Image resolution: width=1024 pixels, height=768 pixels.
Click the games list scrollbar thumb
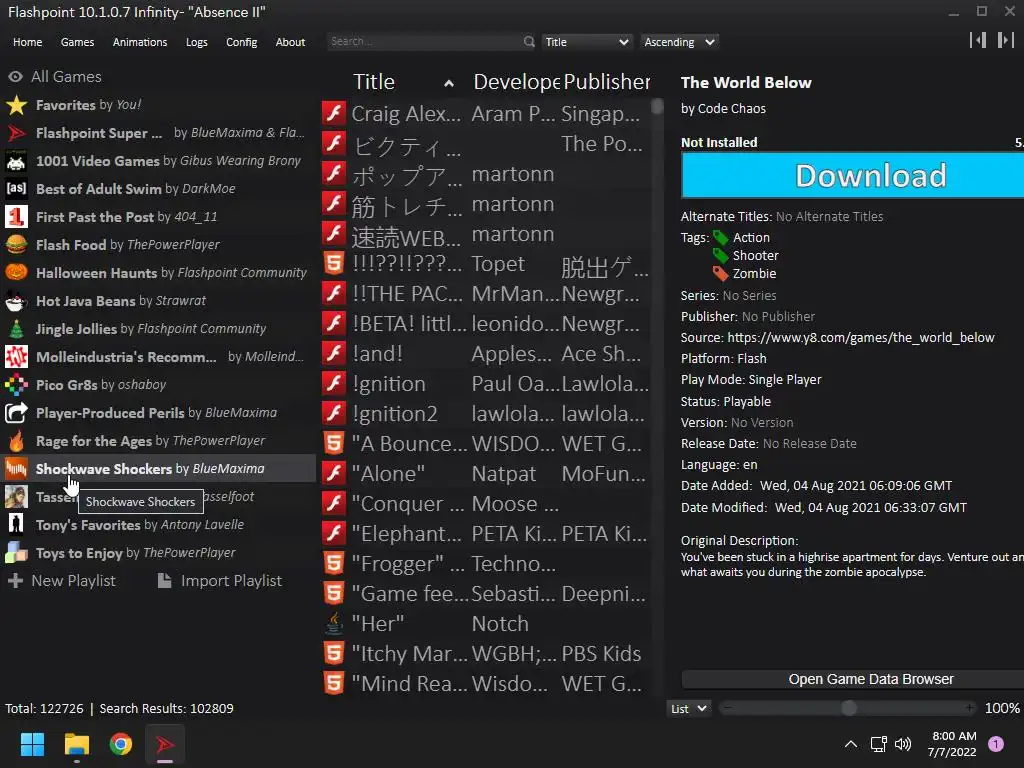pyautogui.click(x=657, y=106)
